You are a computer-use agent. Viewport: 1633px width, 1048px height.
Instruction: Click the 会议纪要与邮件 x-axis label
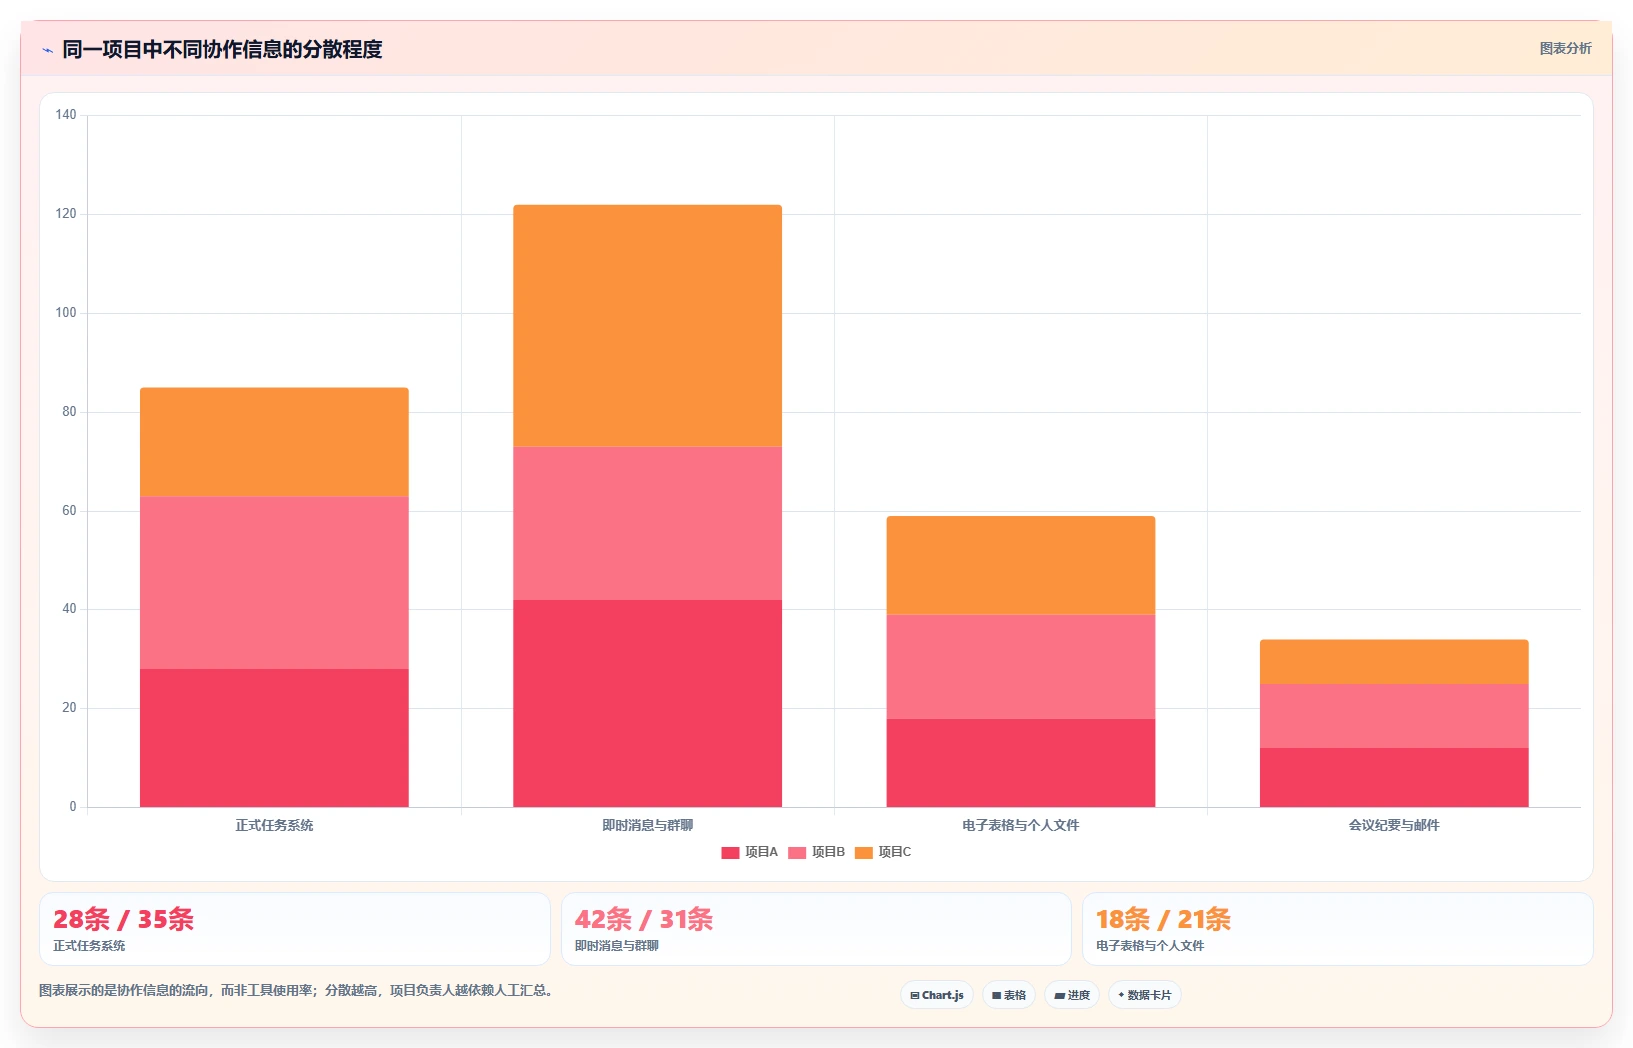[1394, 825]
